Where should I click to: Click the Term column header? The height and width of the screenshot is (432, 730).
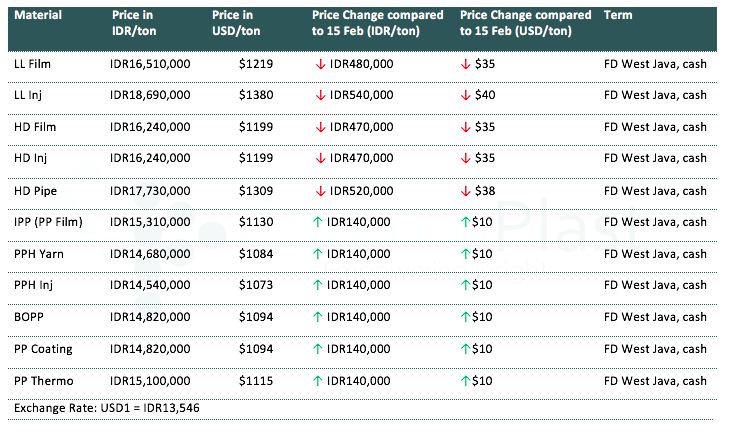(618, 17)
